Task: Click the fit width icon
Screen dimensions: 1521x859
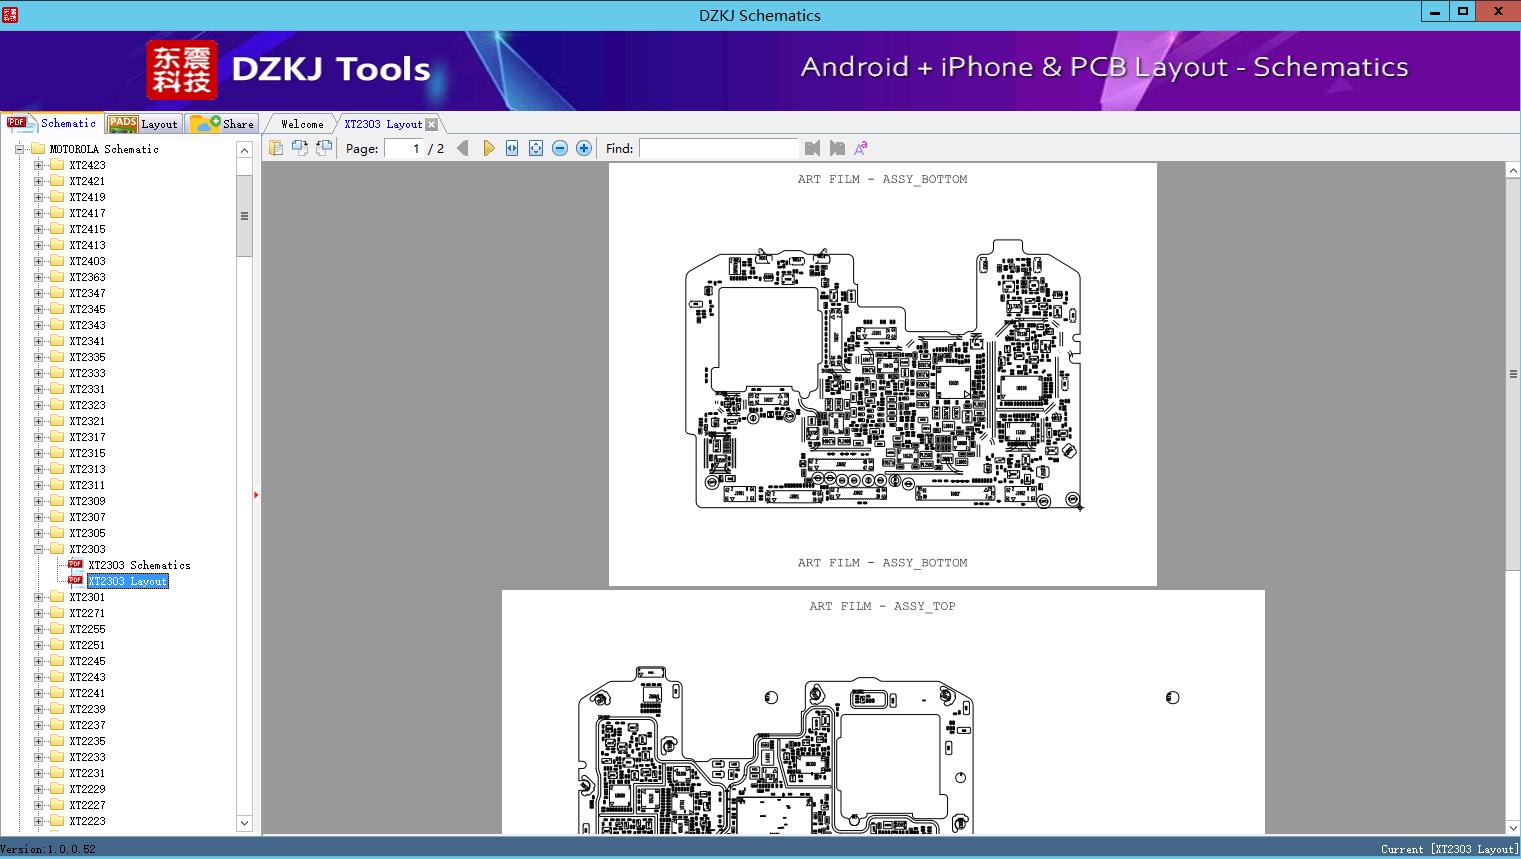Action: tap(512, 148)
